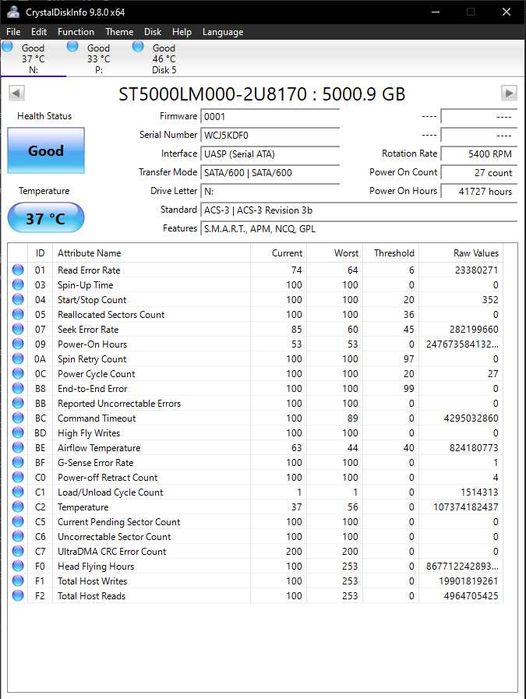Click the Serial Number field
Viewport: 526px width, 699px height.
270,135
